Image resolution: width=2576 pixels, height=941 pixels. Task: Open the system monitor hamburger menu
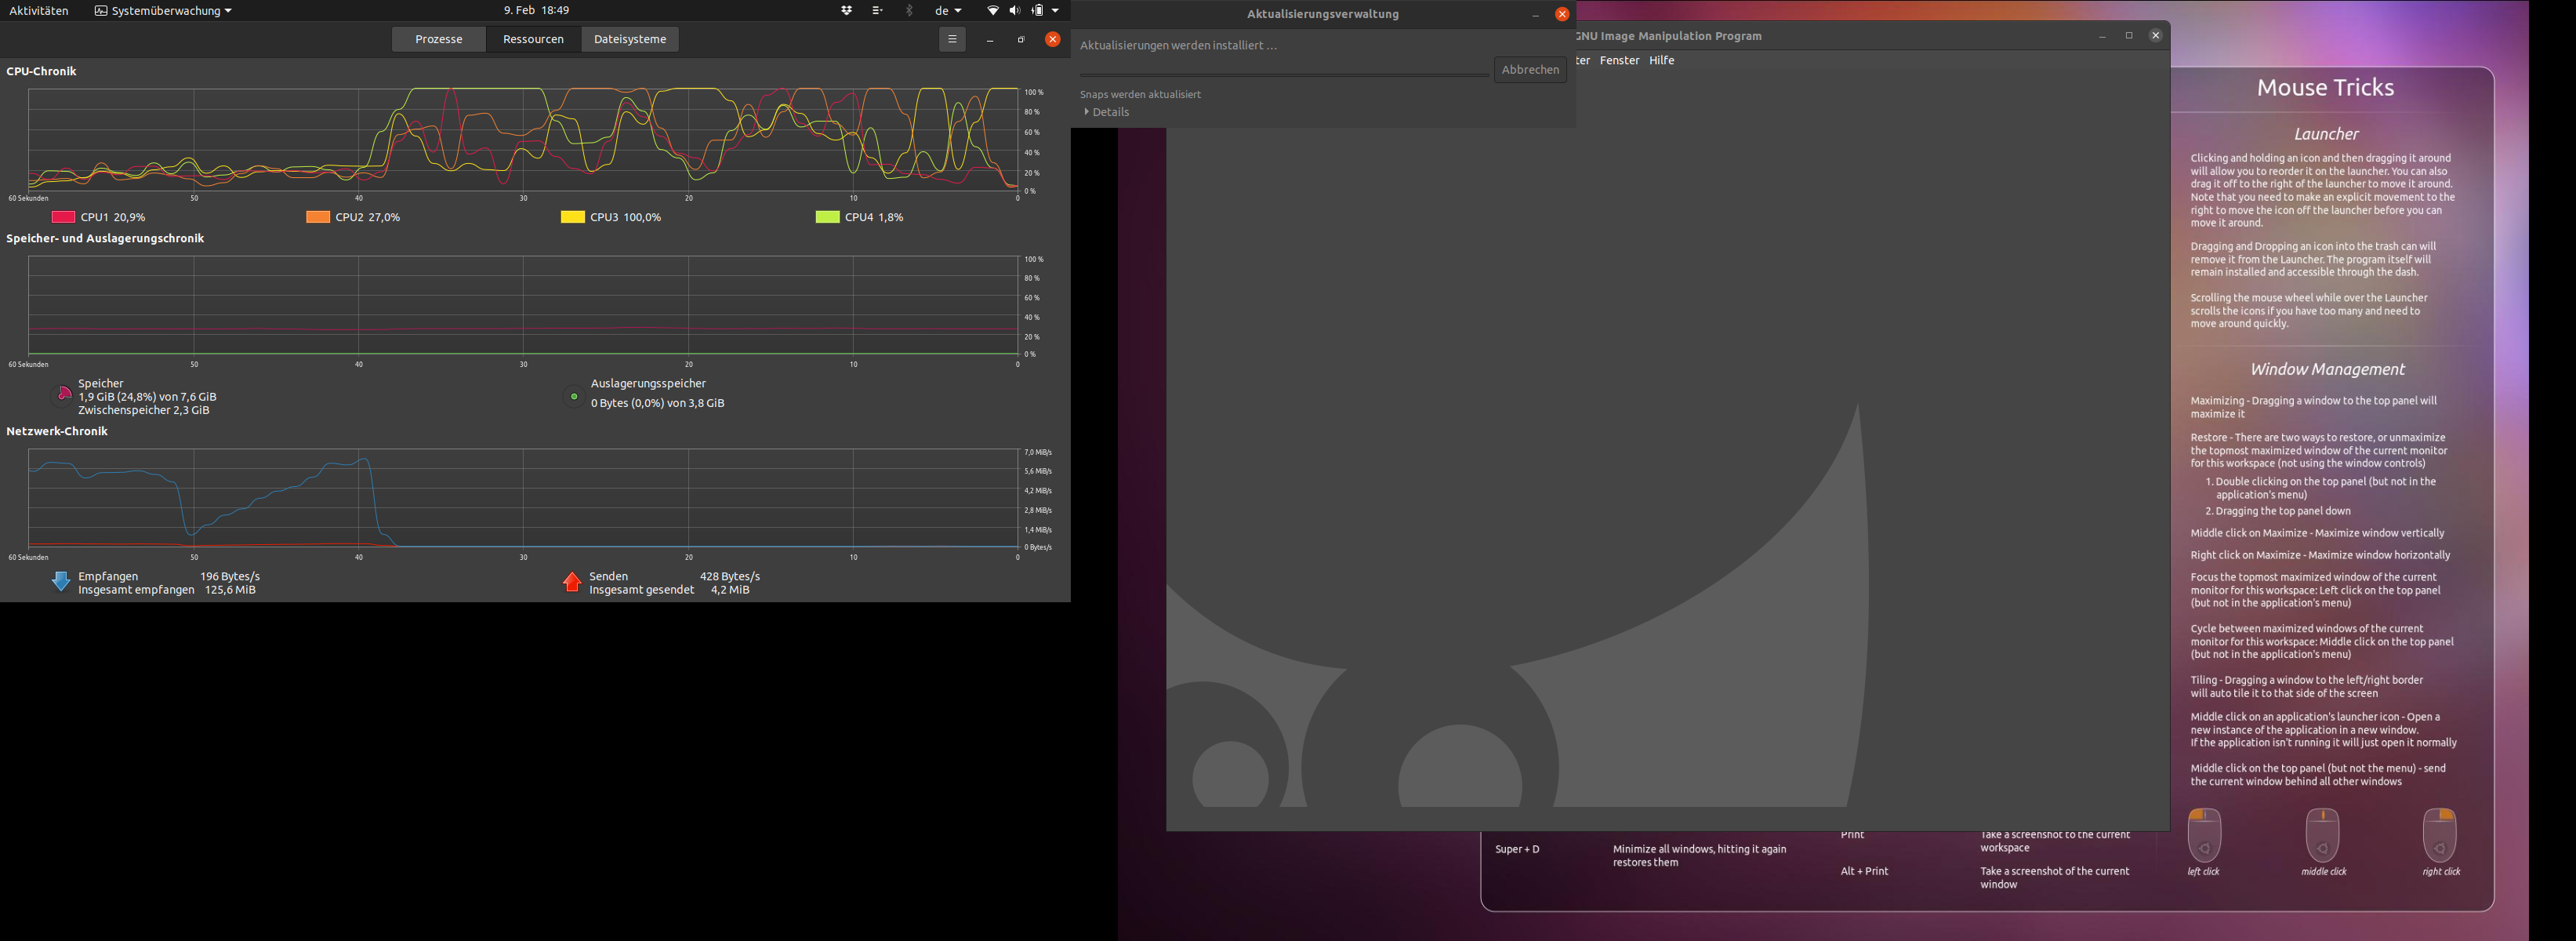click(x=952, y=39)
